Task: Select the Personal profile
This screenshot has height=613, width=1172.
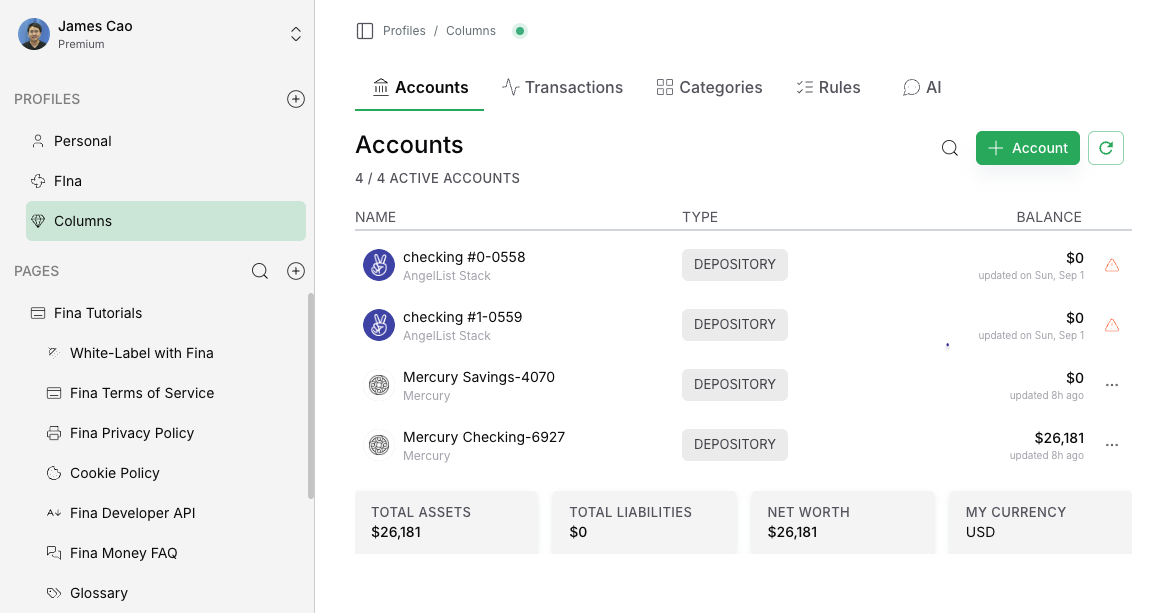Action: (x=82, y=141)
